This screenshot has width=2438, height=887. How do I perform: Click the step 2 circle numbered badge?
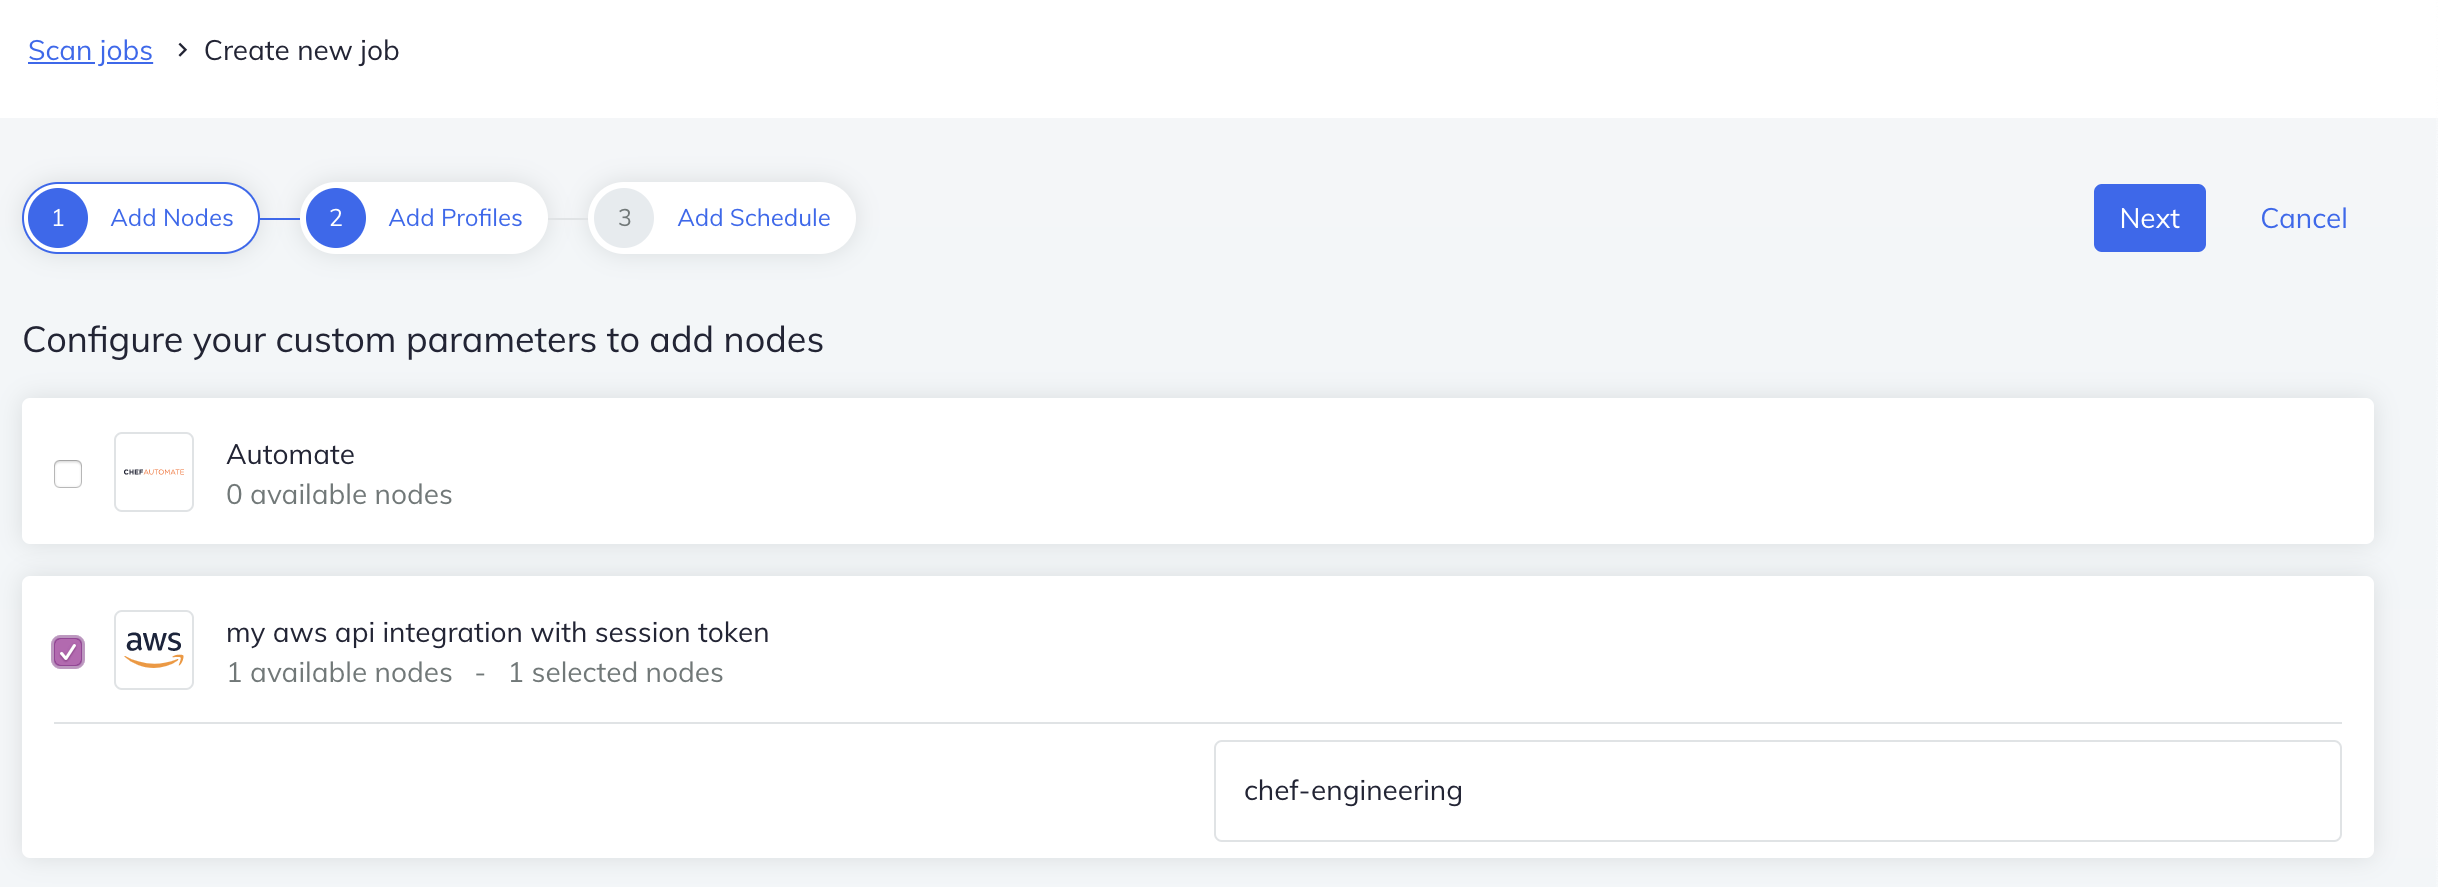coord(335,218)
